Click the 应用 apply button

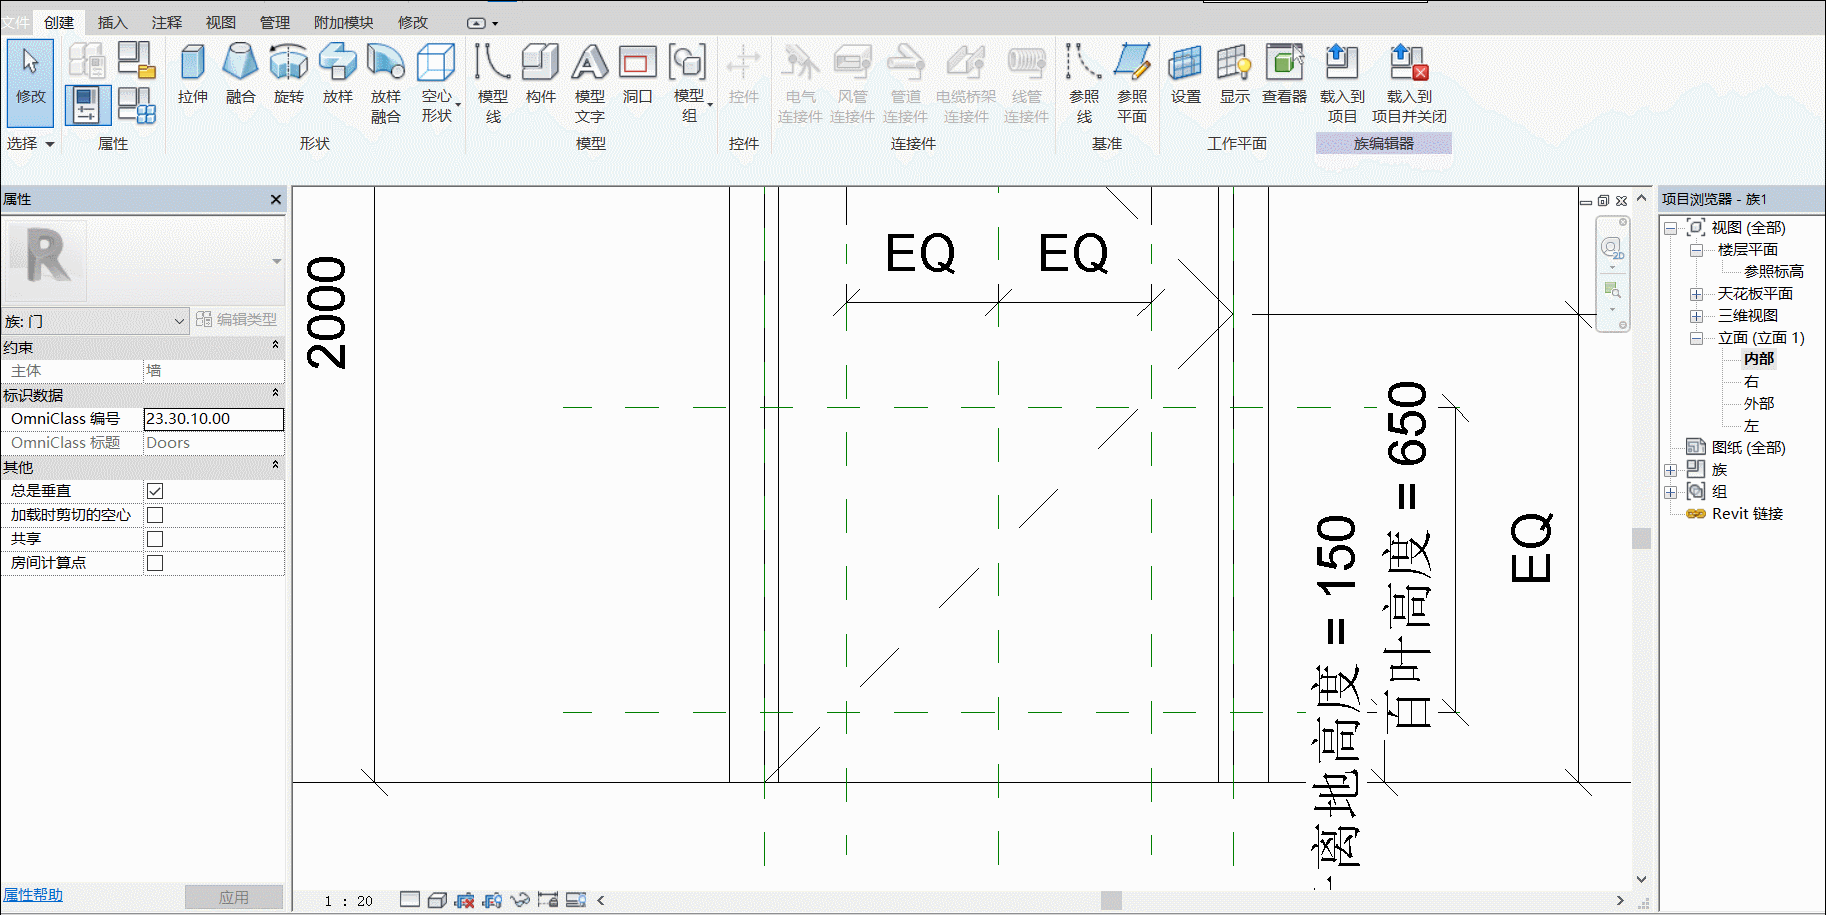pyautogui.click(x=234, y=897)
